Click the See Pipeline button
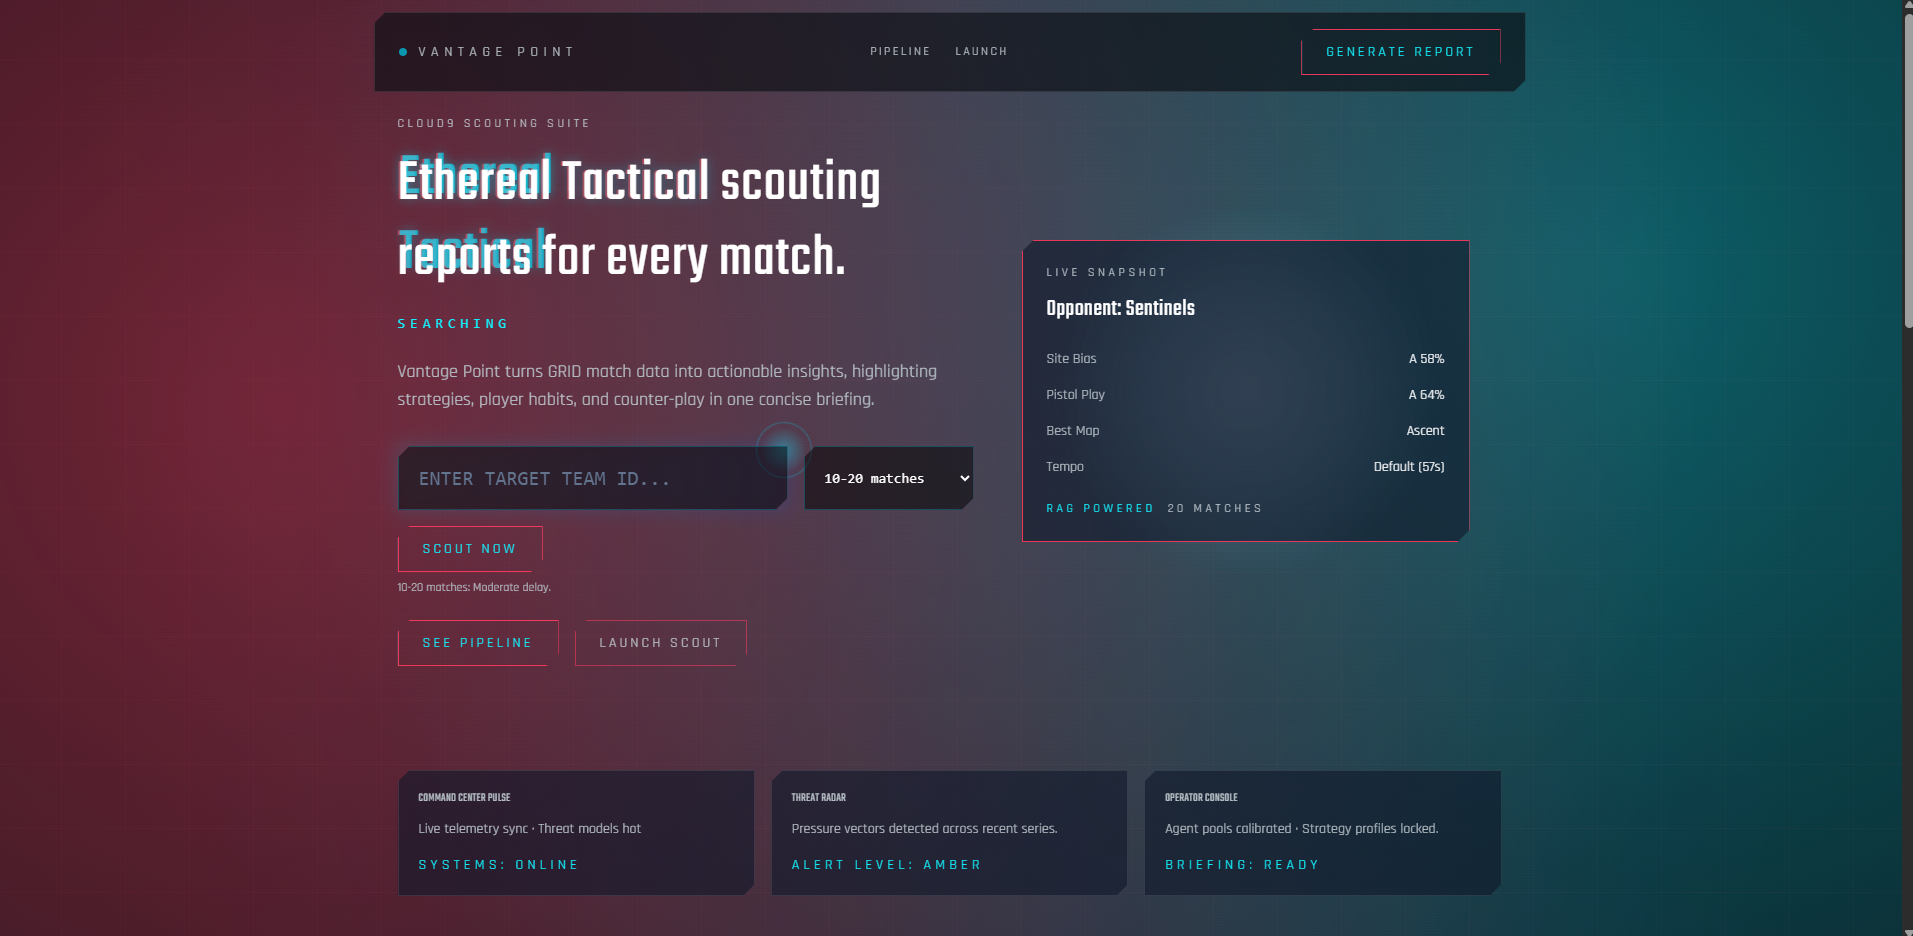1913x936 pixels. pyautogui.click(x=478, y=643)
